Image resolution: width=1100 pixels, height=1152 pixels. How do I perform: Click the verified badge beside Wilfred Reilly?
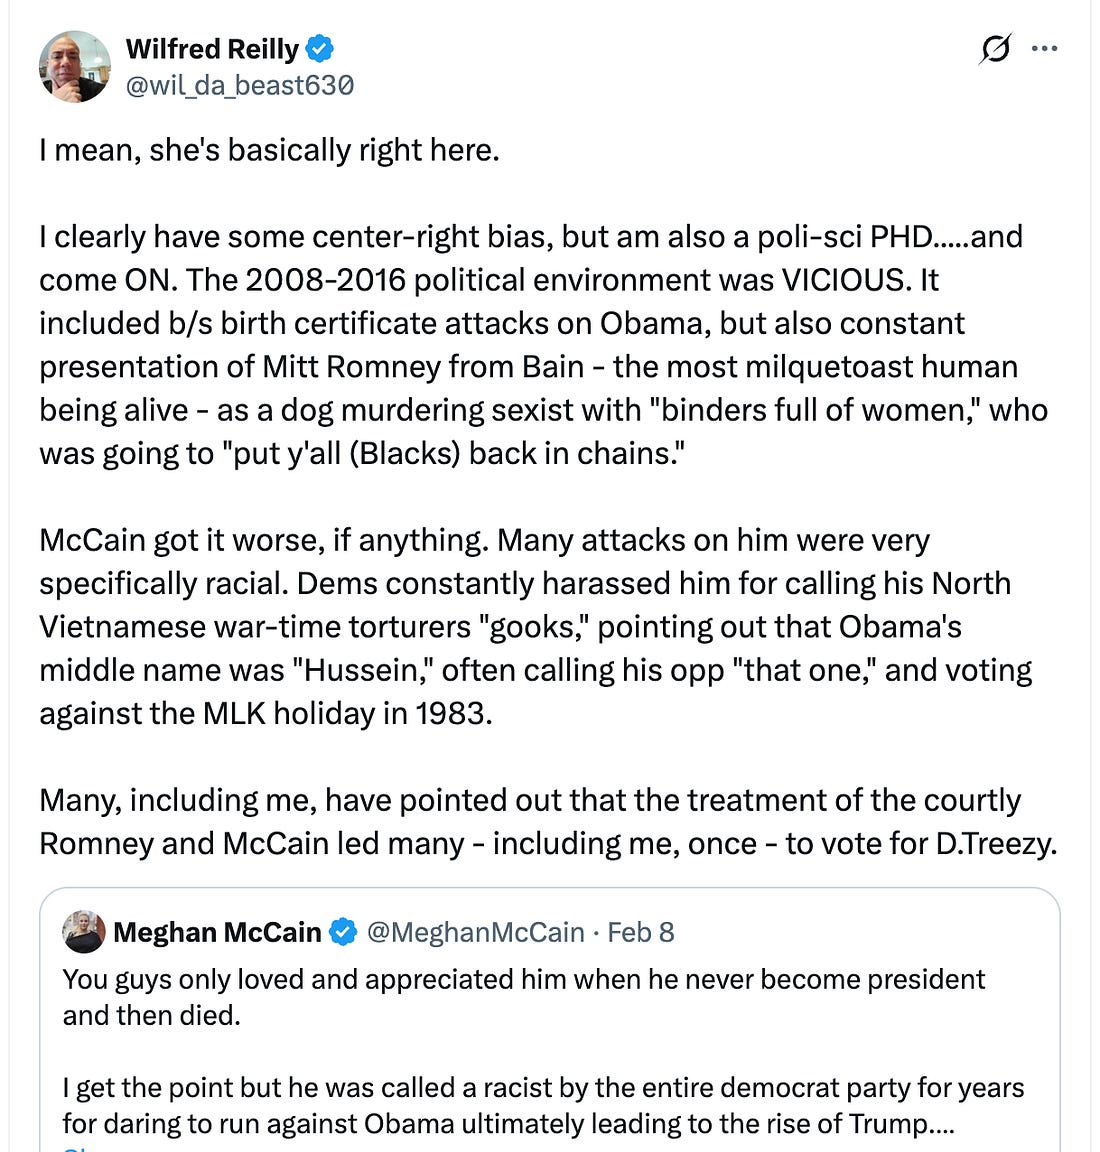[x=320, y=48]
